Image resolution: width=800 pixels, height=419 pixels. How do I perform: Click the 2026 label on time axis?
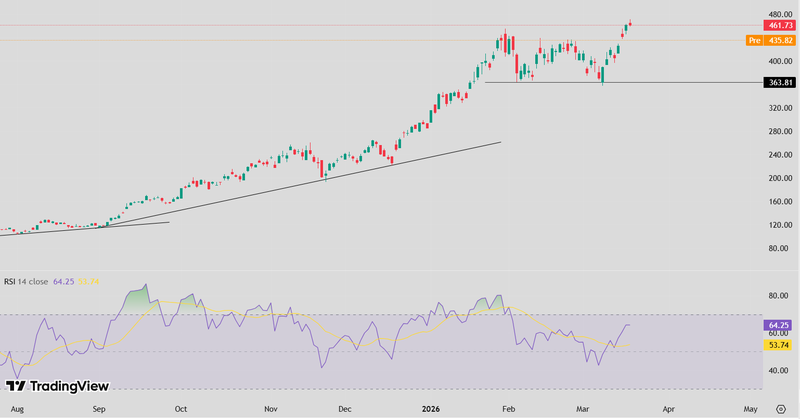[430, 409]
